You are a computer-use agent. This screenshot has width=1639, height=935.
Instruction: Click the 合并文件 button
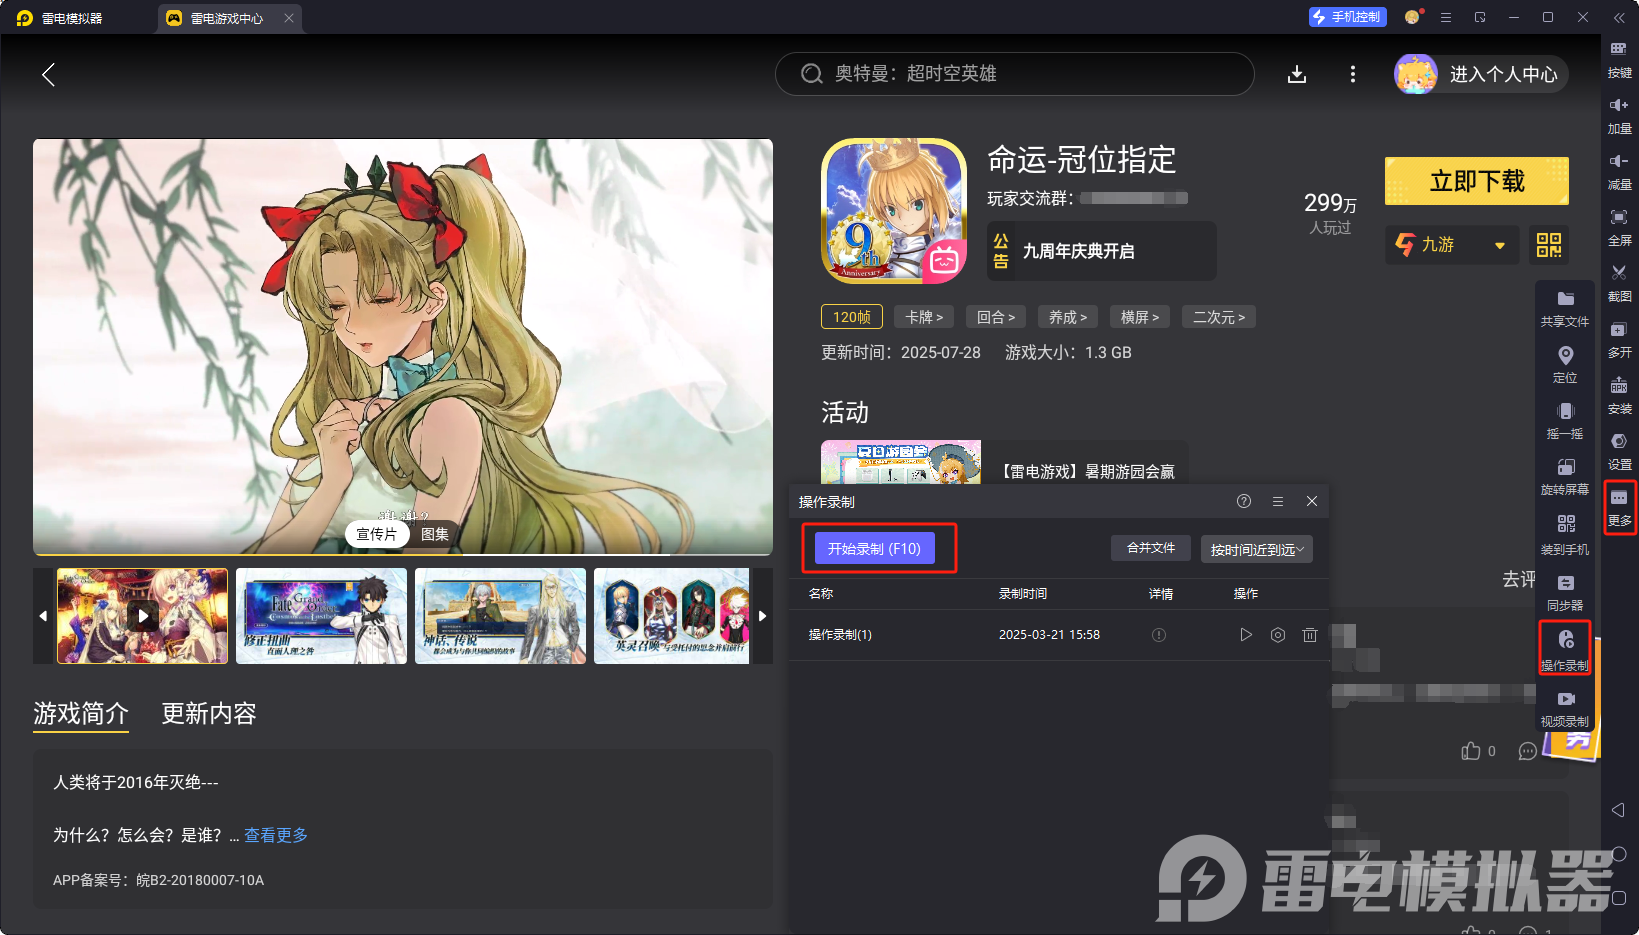[x=1151, y=548]
